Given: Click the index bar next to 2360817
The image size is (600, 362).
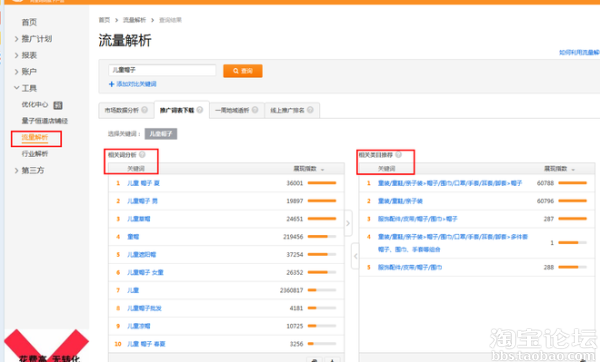Looking at the screenshot, I should (322, 290).
